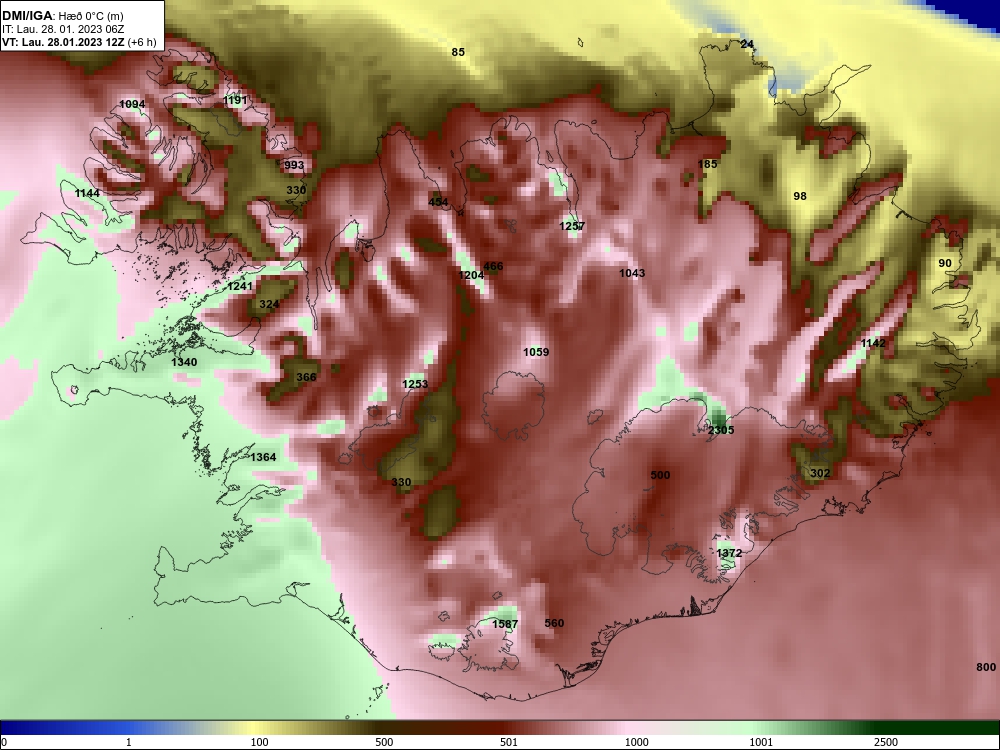Select the 466 map value
The height and width of the screenshot is (750, 1000).
point(493,267)
